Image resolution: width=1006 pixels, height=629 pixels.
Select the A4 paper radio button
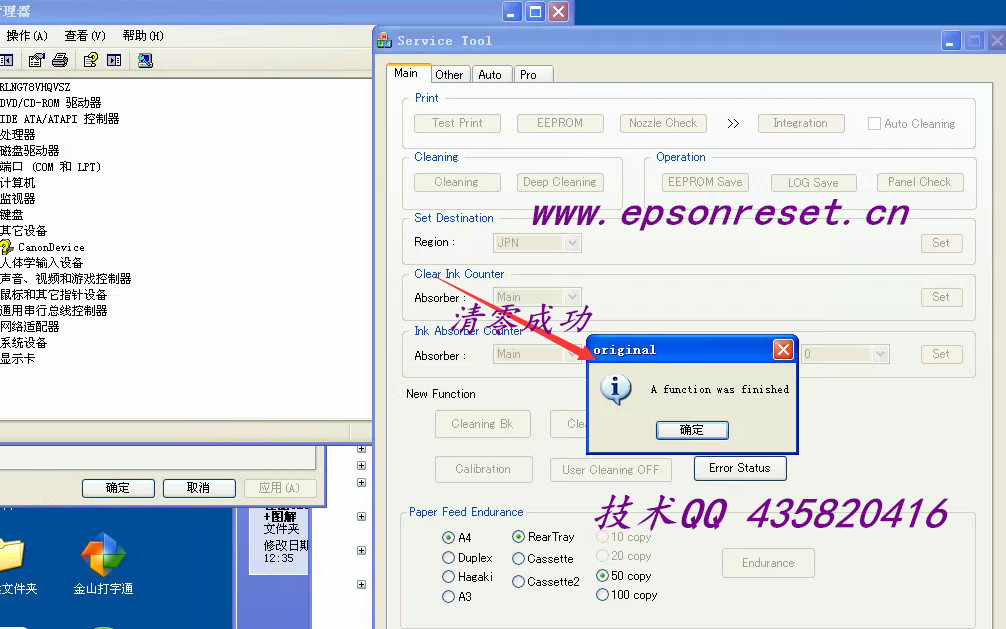[448, 537]
